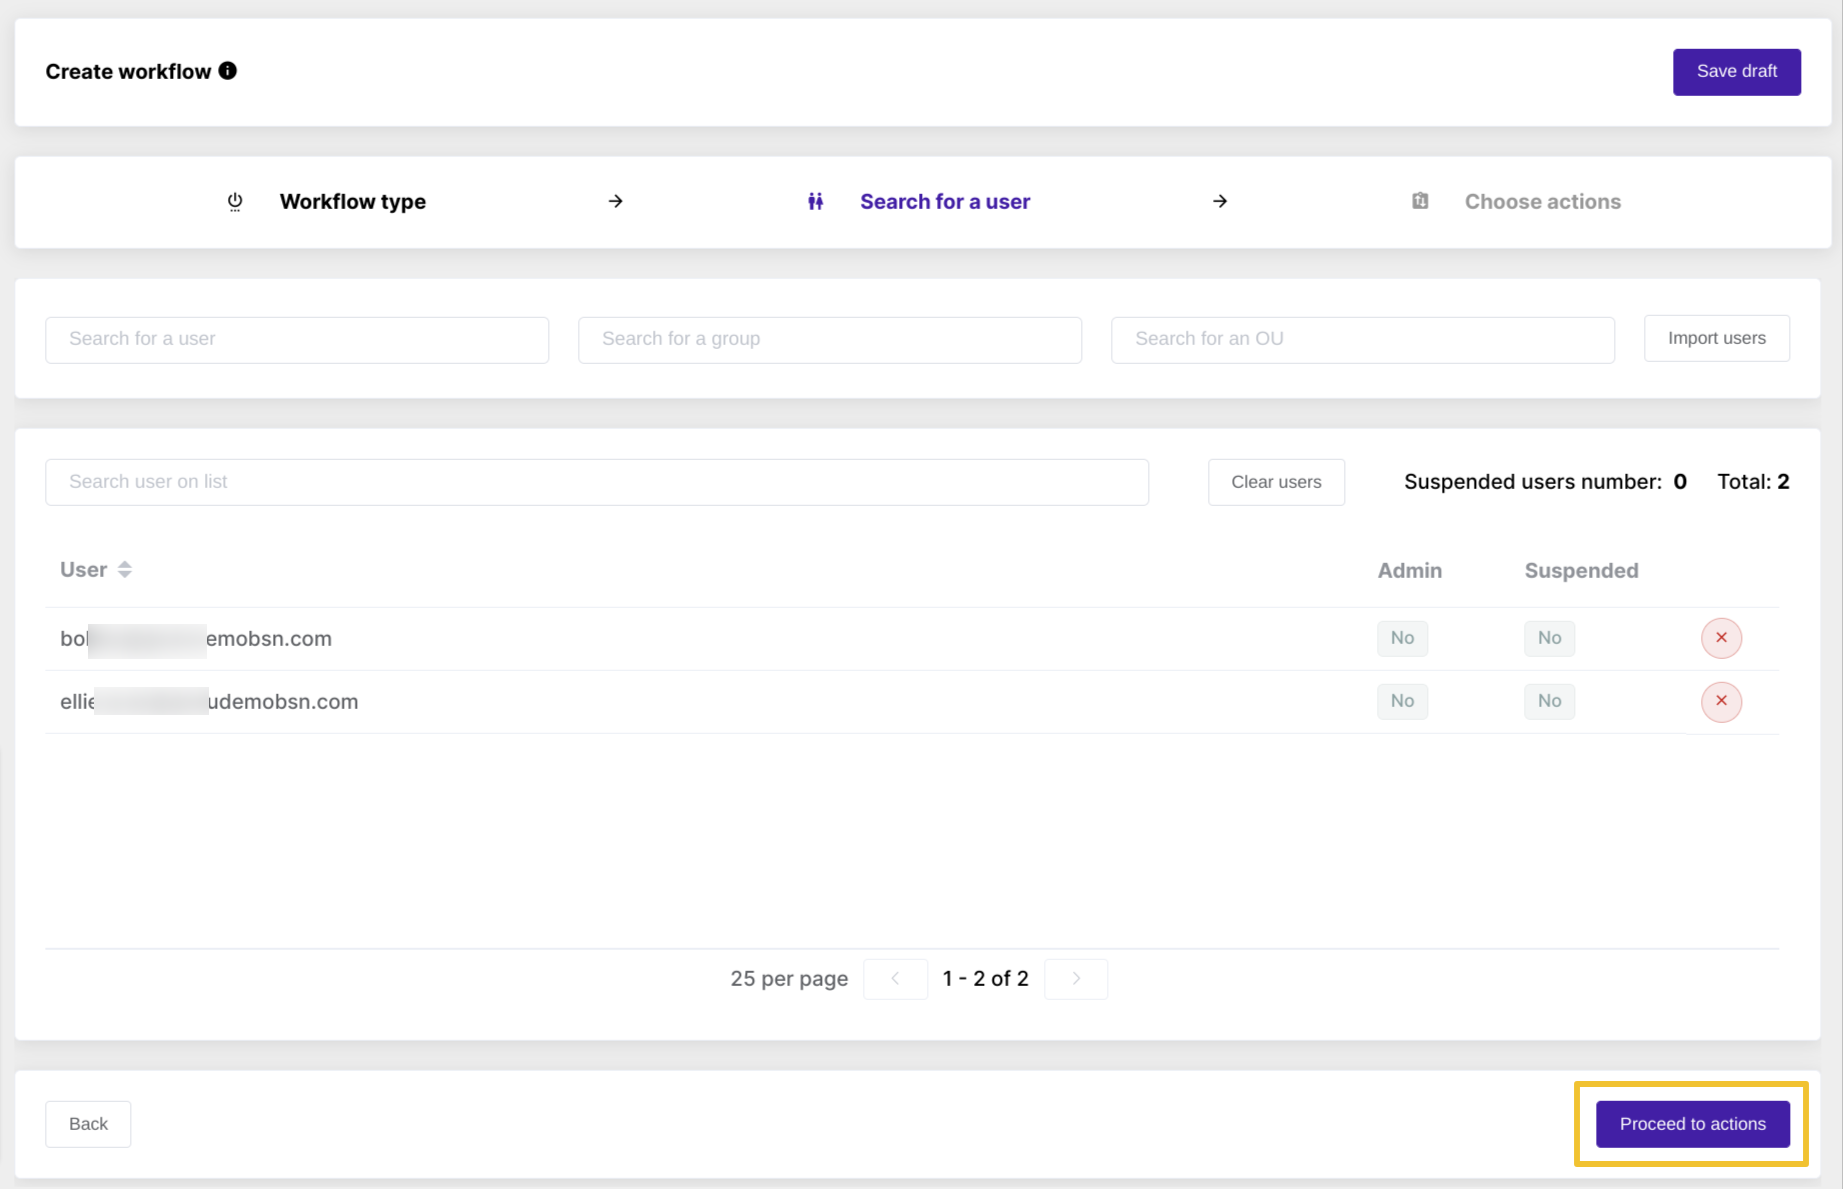The width and height of the screenshot is (1843, 1189).
Task: Click the Workflow type power icon
Action: click(235, 202)
